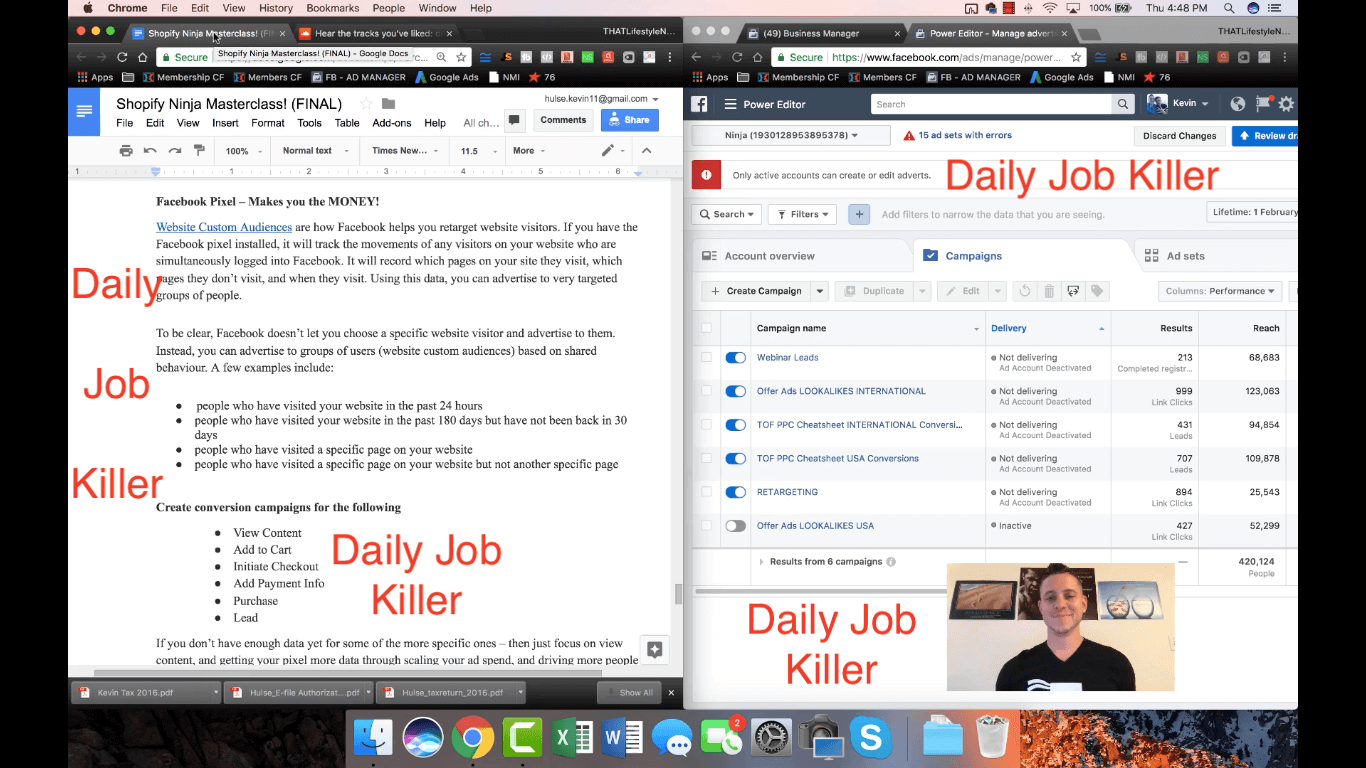
Task: Check the RETARGETING row checkbox
Action: tap(706, 492)
